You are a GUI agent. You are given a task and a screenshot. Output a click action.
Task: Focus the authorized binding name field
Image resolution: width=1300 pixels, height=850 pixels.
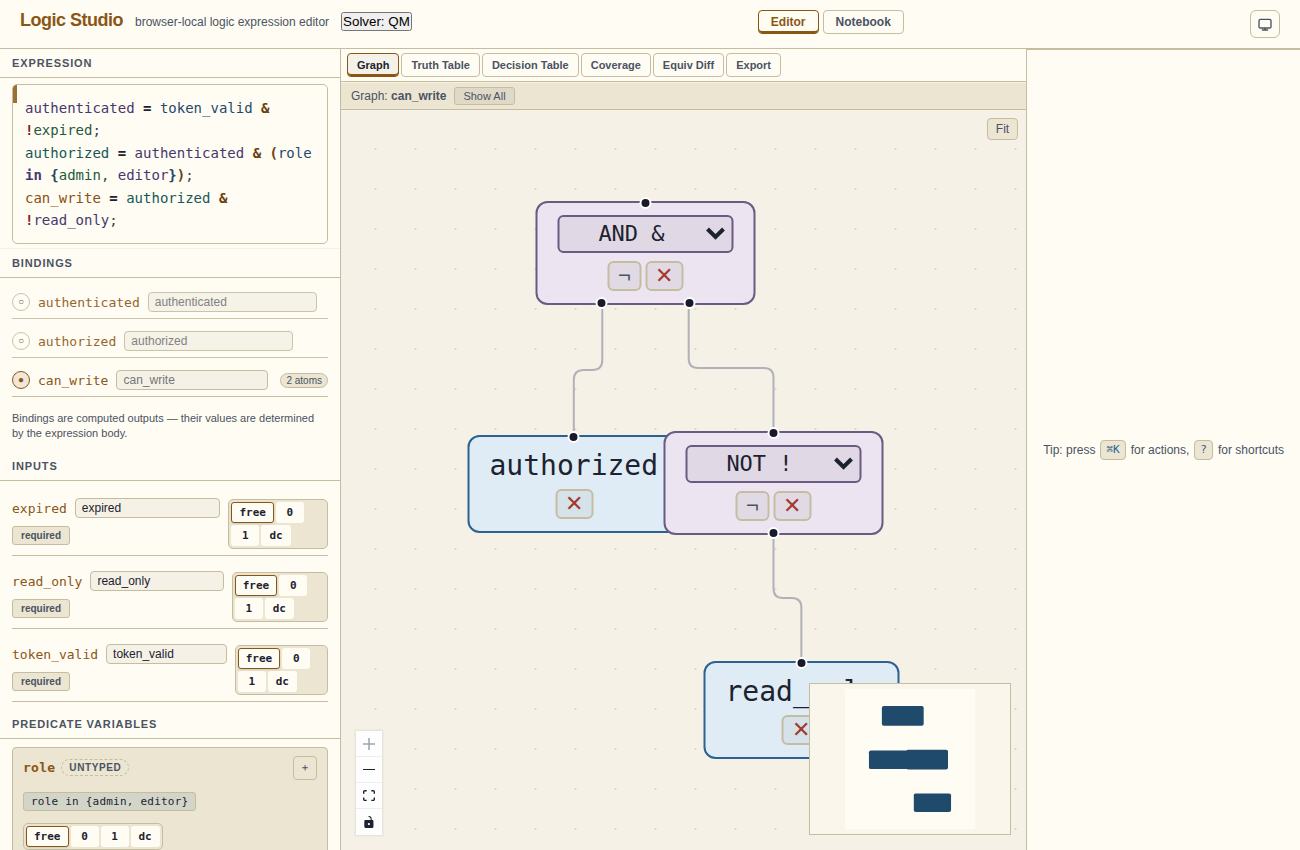(x=208, y=341)
